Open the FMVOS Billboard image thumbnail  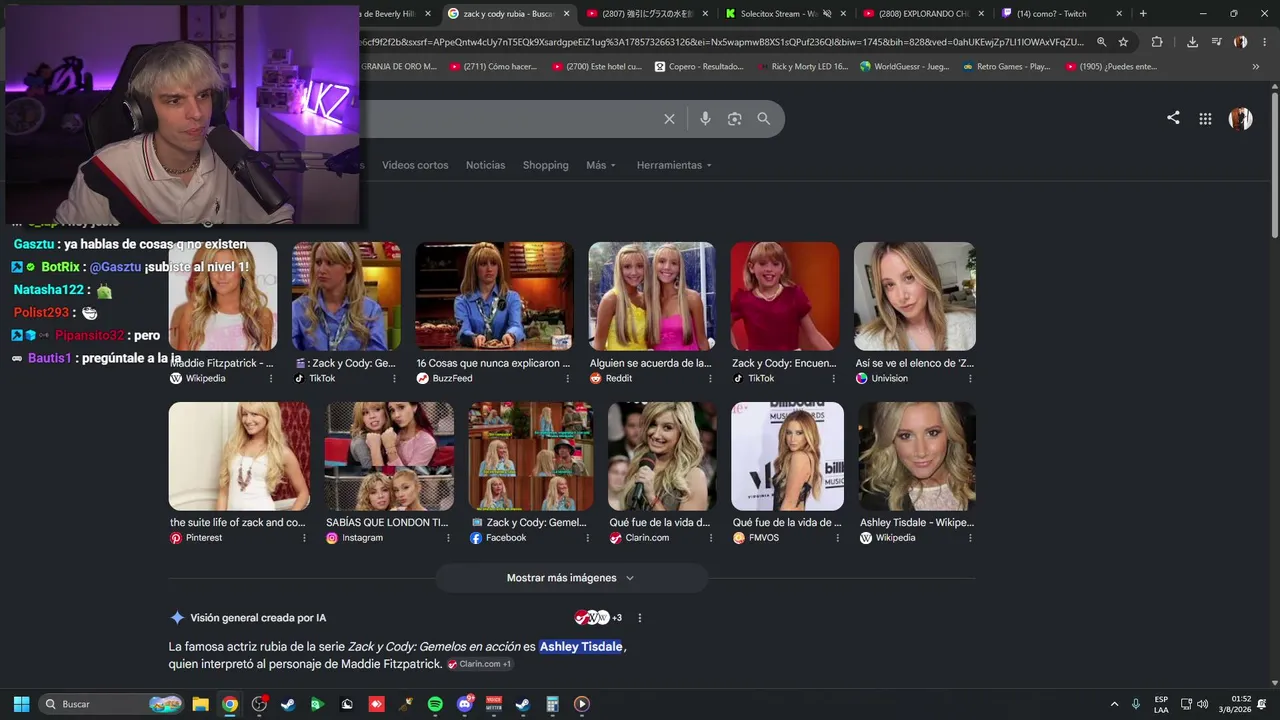click(787, 456)
